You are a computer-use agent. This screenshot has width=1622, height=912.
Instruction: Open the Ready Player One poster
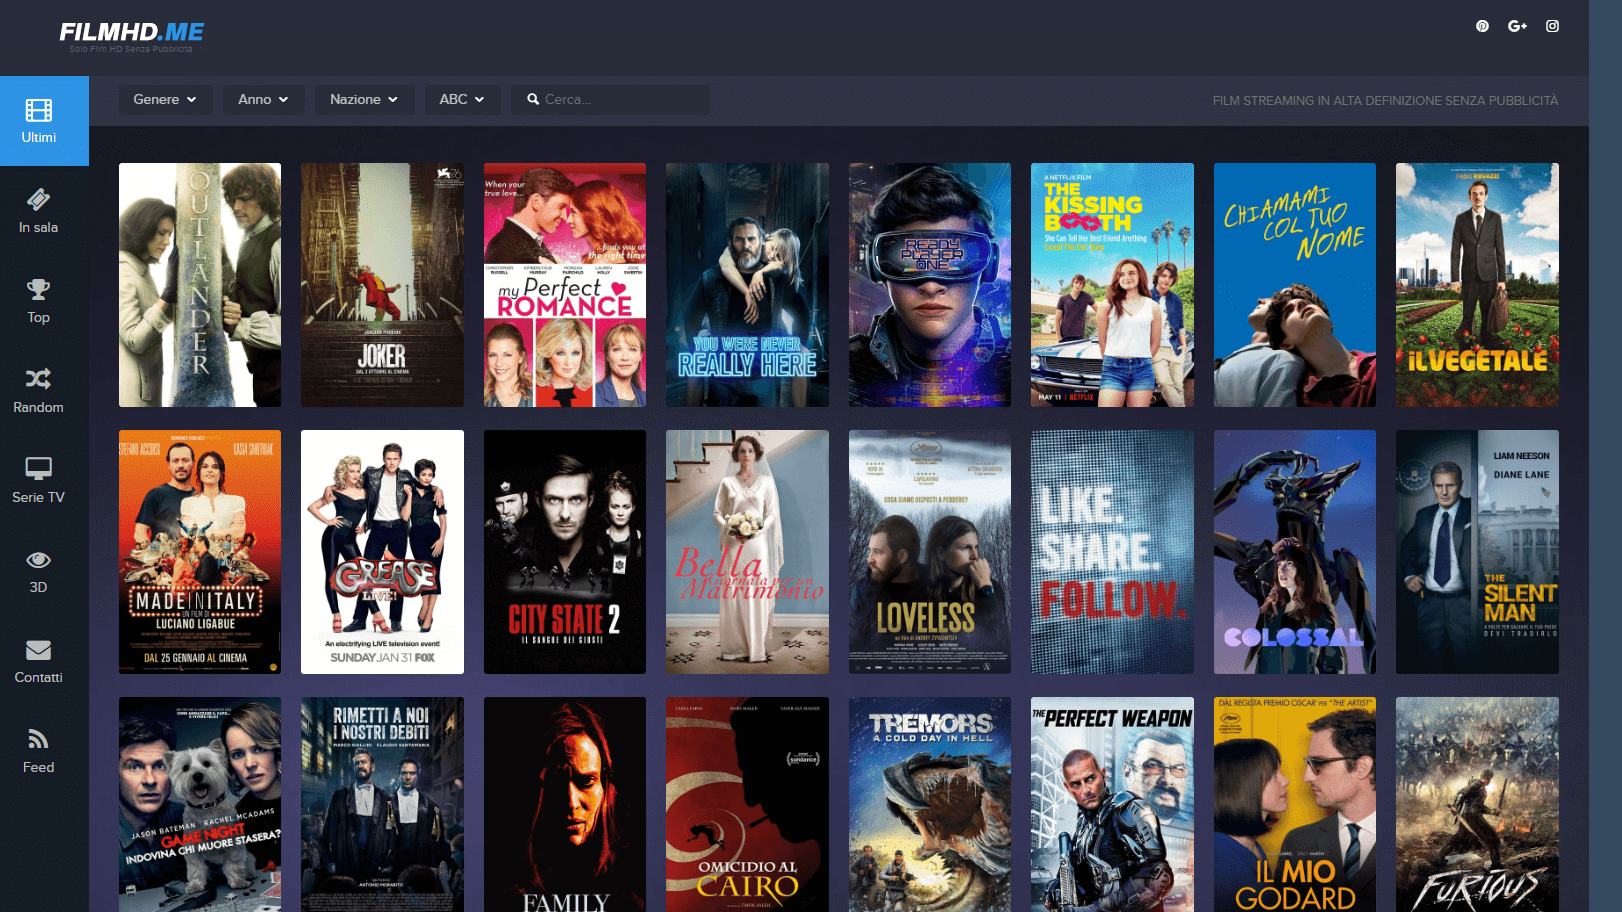(x=930, y=285)
